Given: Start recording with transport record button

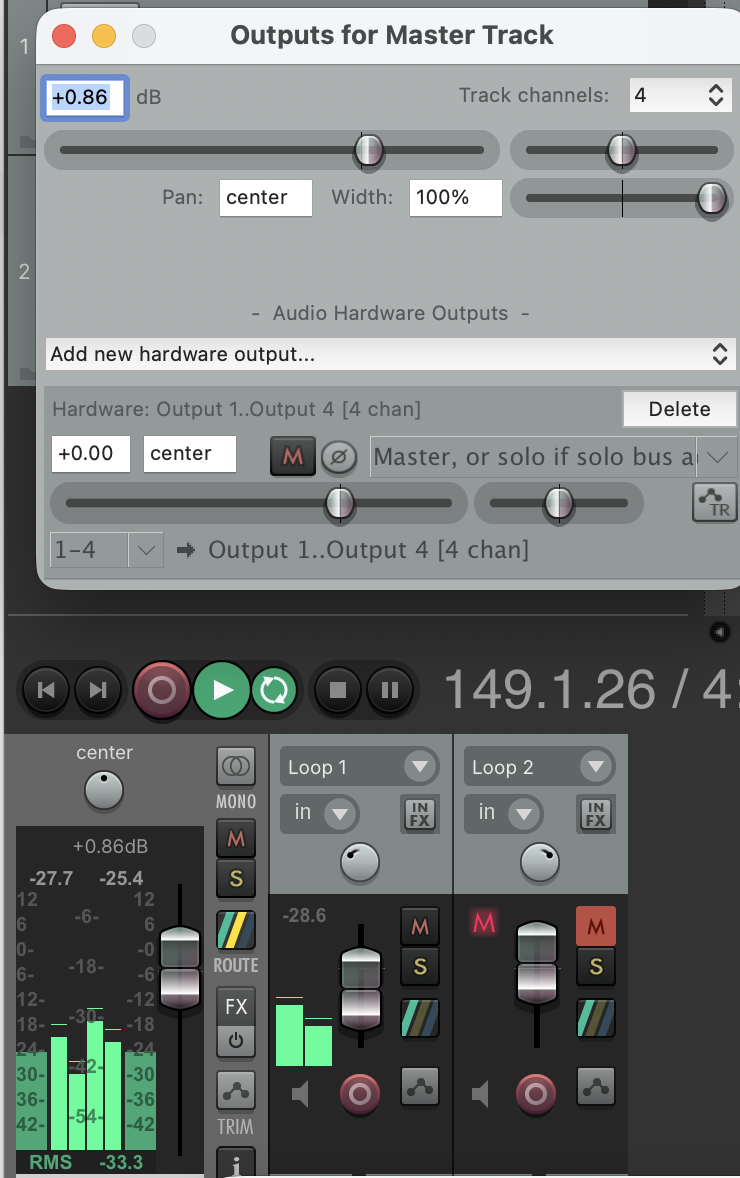Looking at the screenshot, I should (x=162, y=690).
